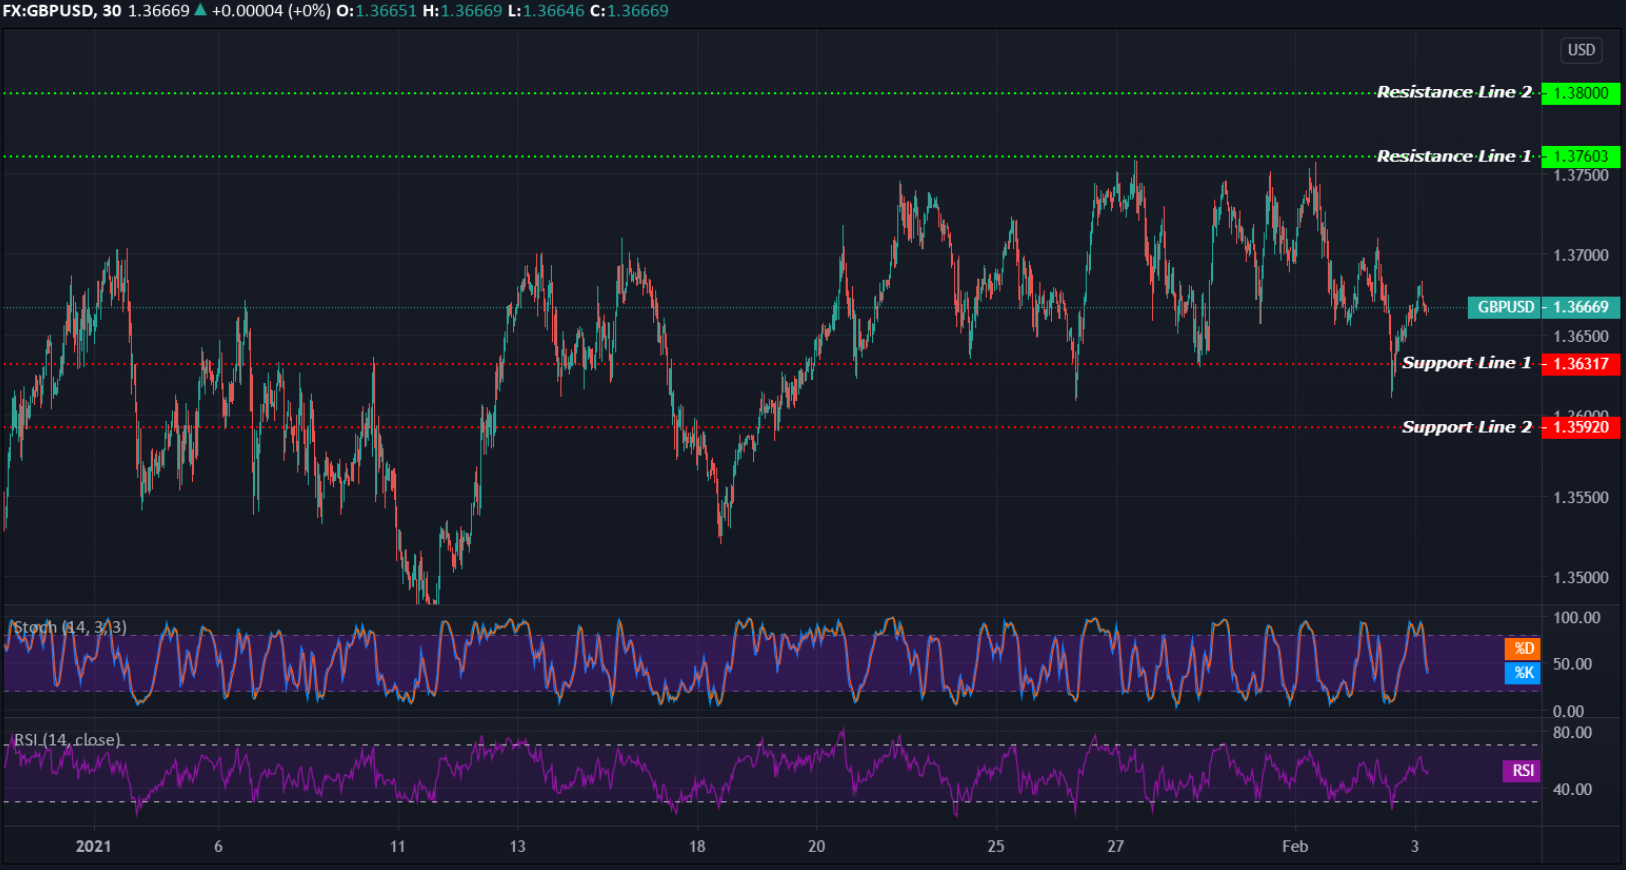Click the +0.00004 (+0%) change value
The image size is (1626, 870).
point(270,11)
